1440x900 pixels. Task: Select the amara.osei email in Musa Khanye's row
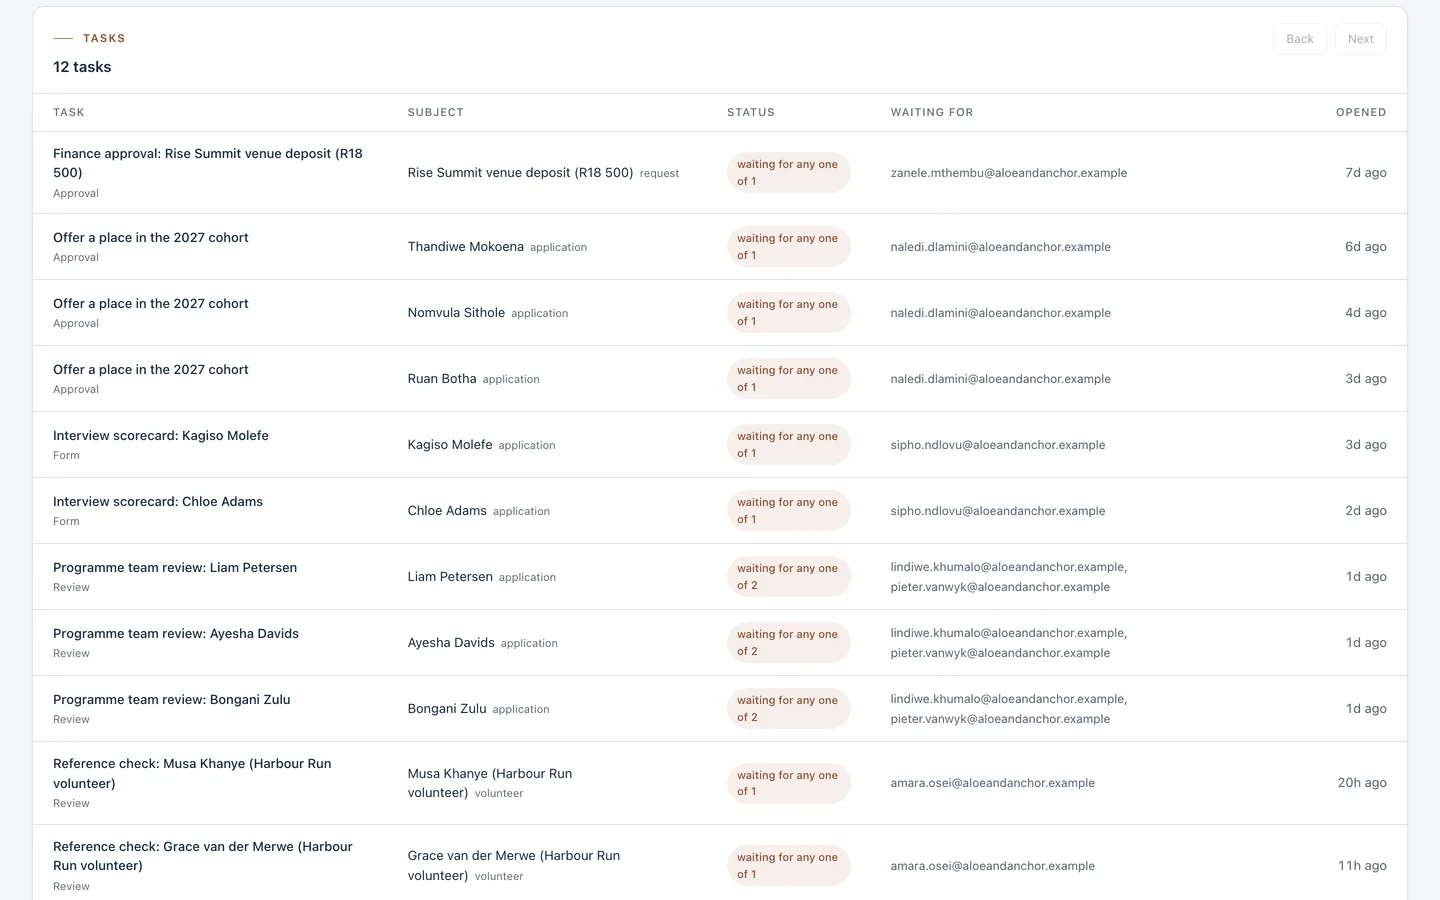[993, 783]
